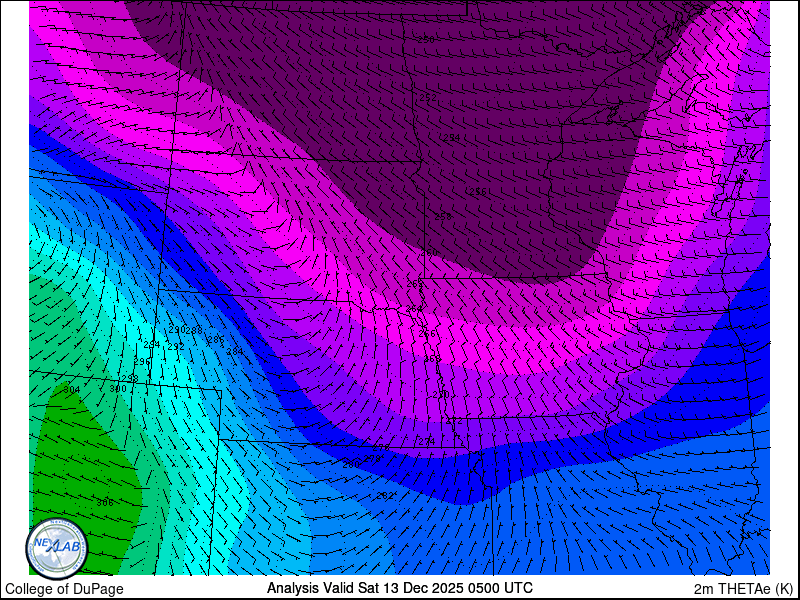Viewport: 800px width, 600px height.
Task: Click the 282 contour label
Action: (385, 495)
